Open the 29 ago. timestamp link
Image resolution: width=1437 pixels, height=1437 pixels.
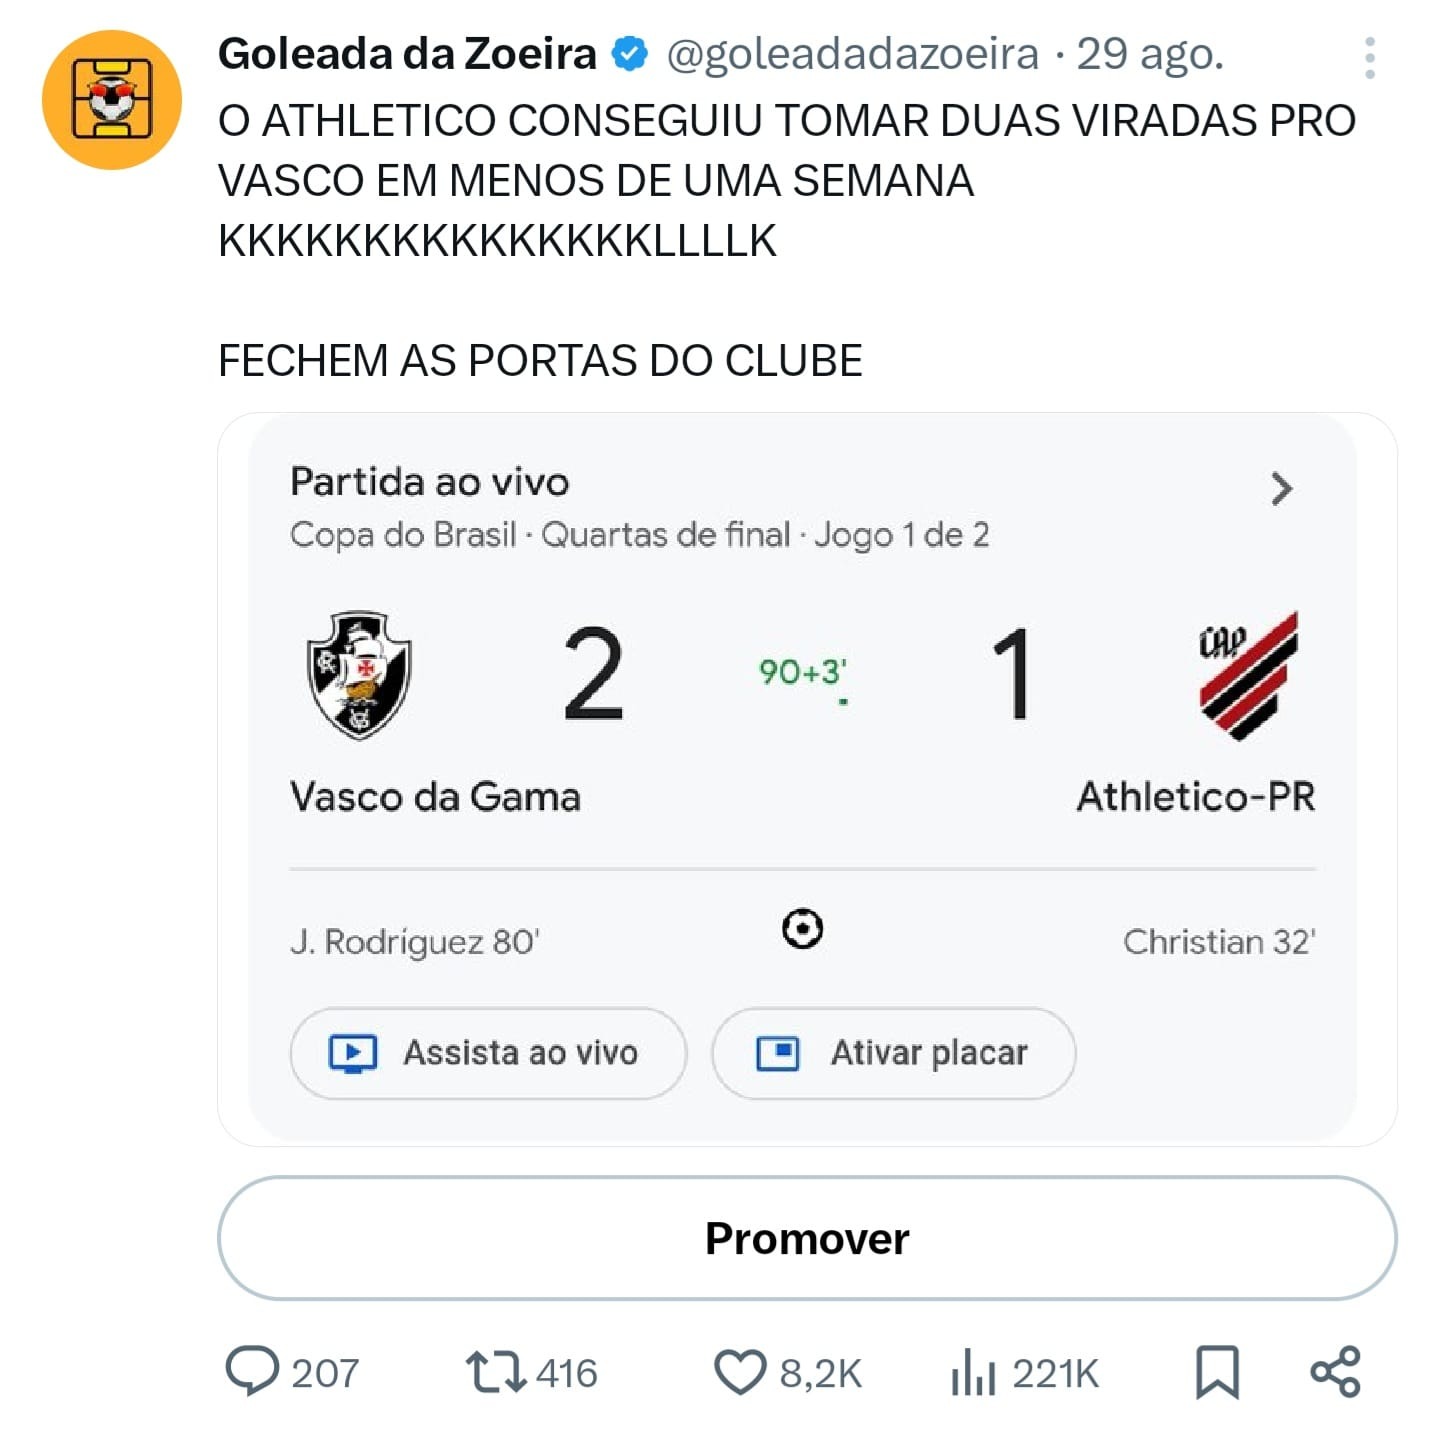pyautogui.click(x=1150, y=54)
